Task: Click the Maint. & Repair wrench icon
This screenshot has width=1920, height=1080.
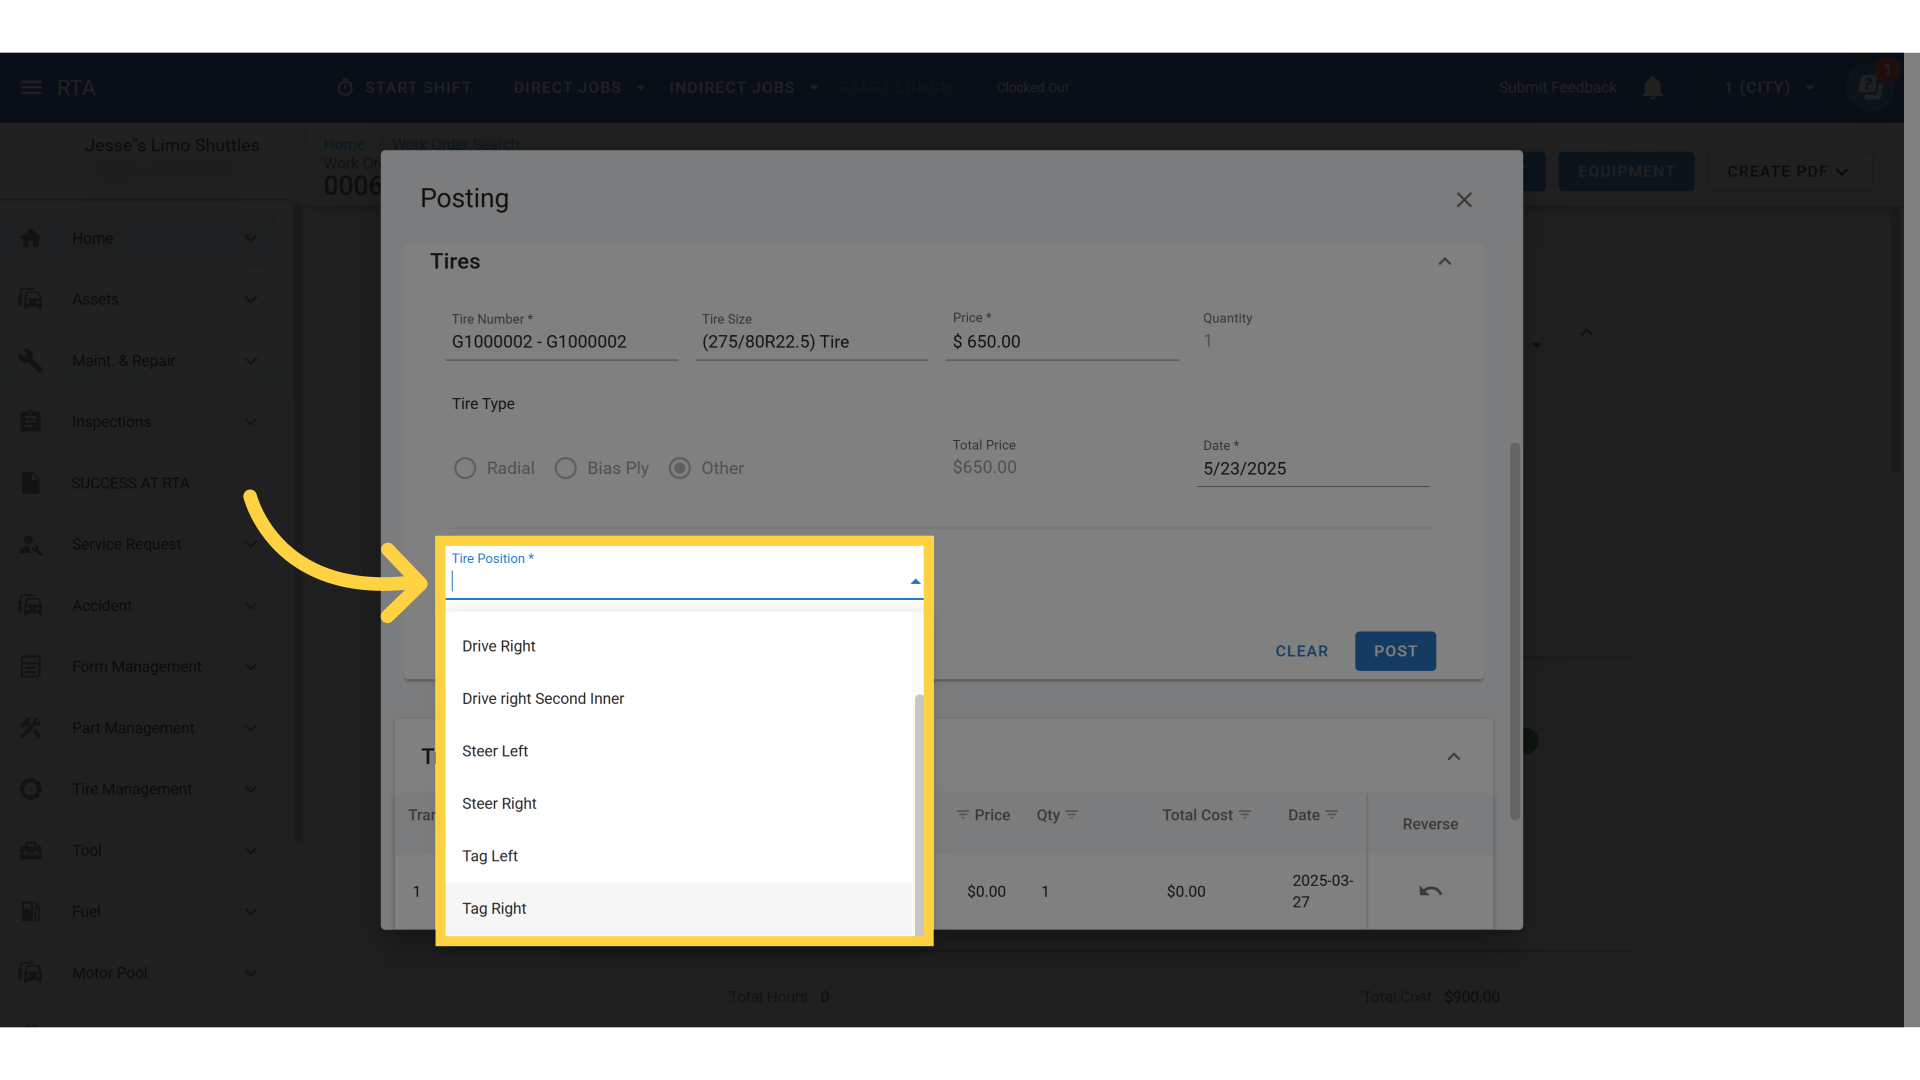Action: point(31,360)
